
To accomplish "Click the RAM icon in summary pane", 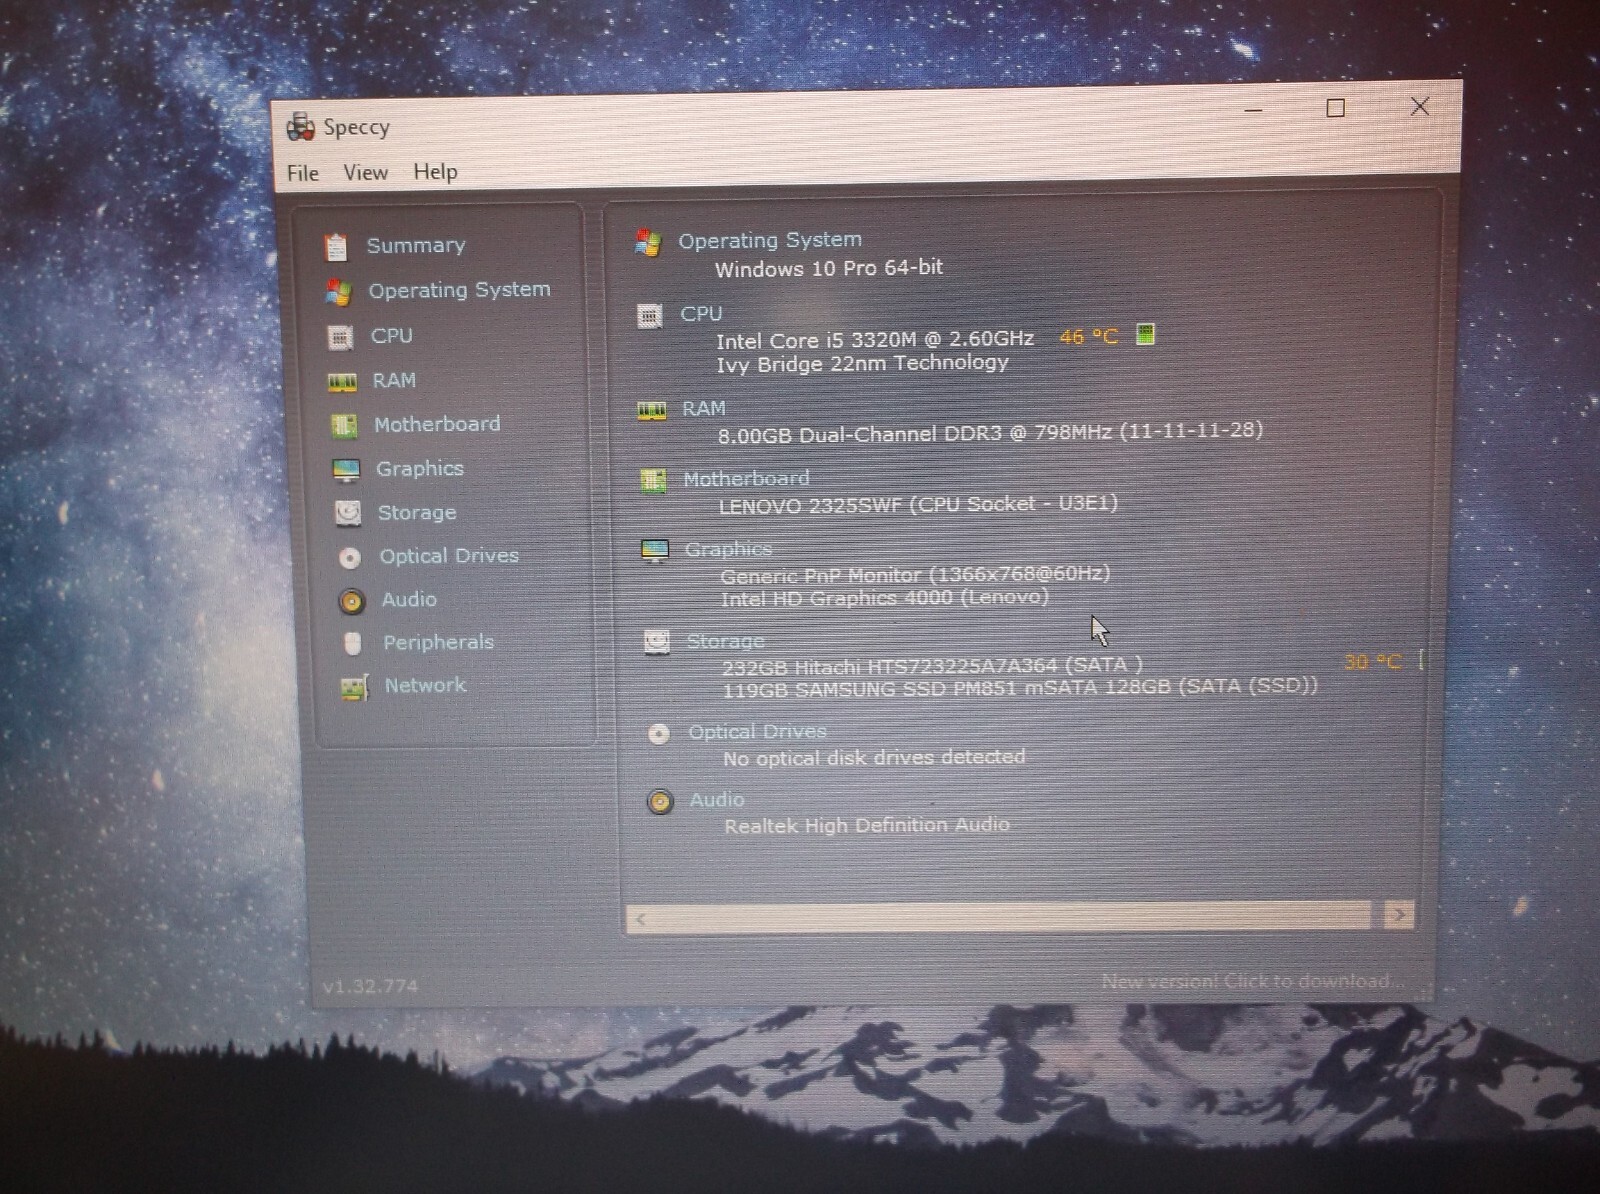I will click(x=652, y=411).
